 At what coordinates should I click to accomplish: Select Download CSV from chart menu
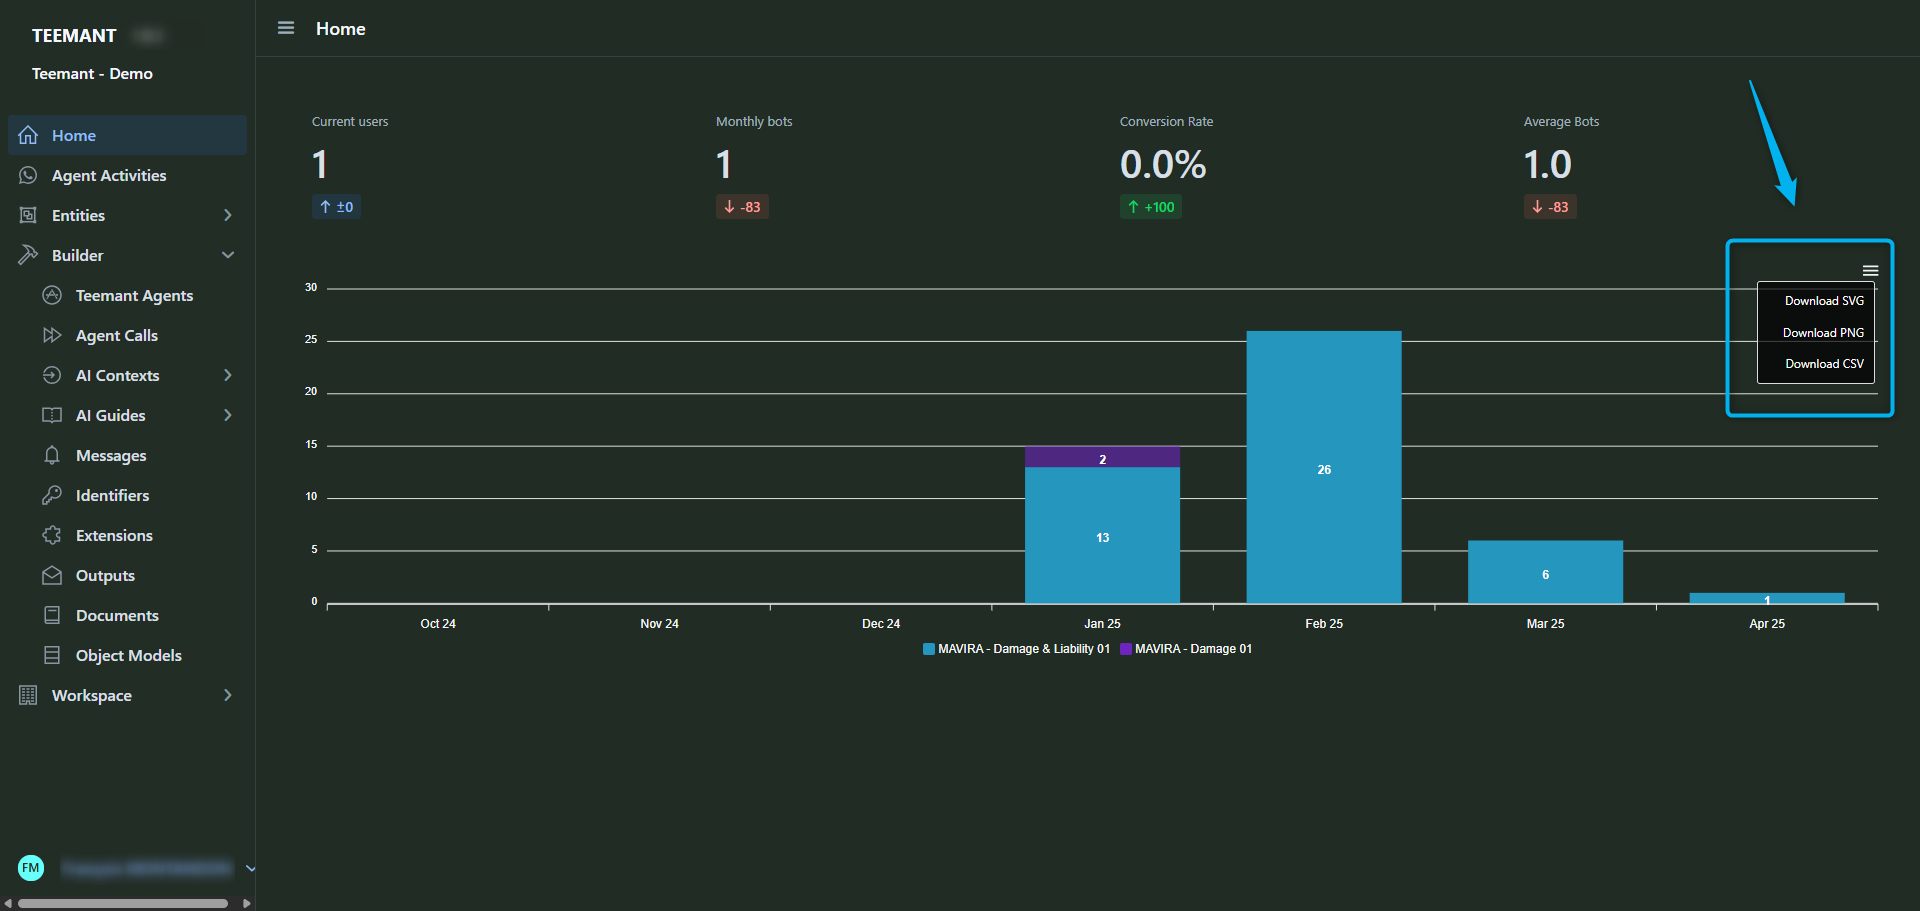coord(1824,364)
